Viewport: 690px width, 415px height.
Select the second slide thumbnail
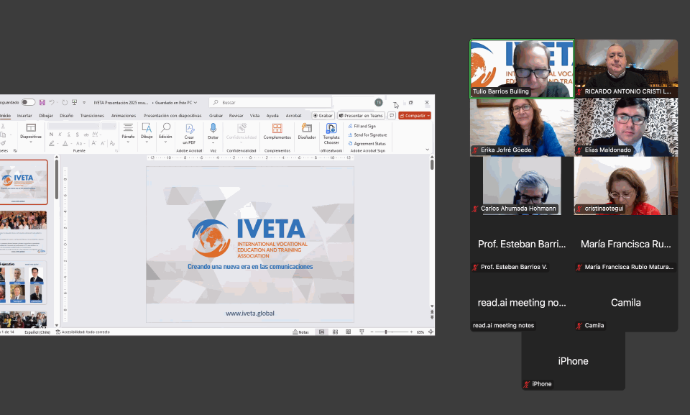point(23,232)
